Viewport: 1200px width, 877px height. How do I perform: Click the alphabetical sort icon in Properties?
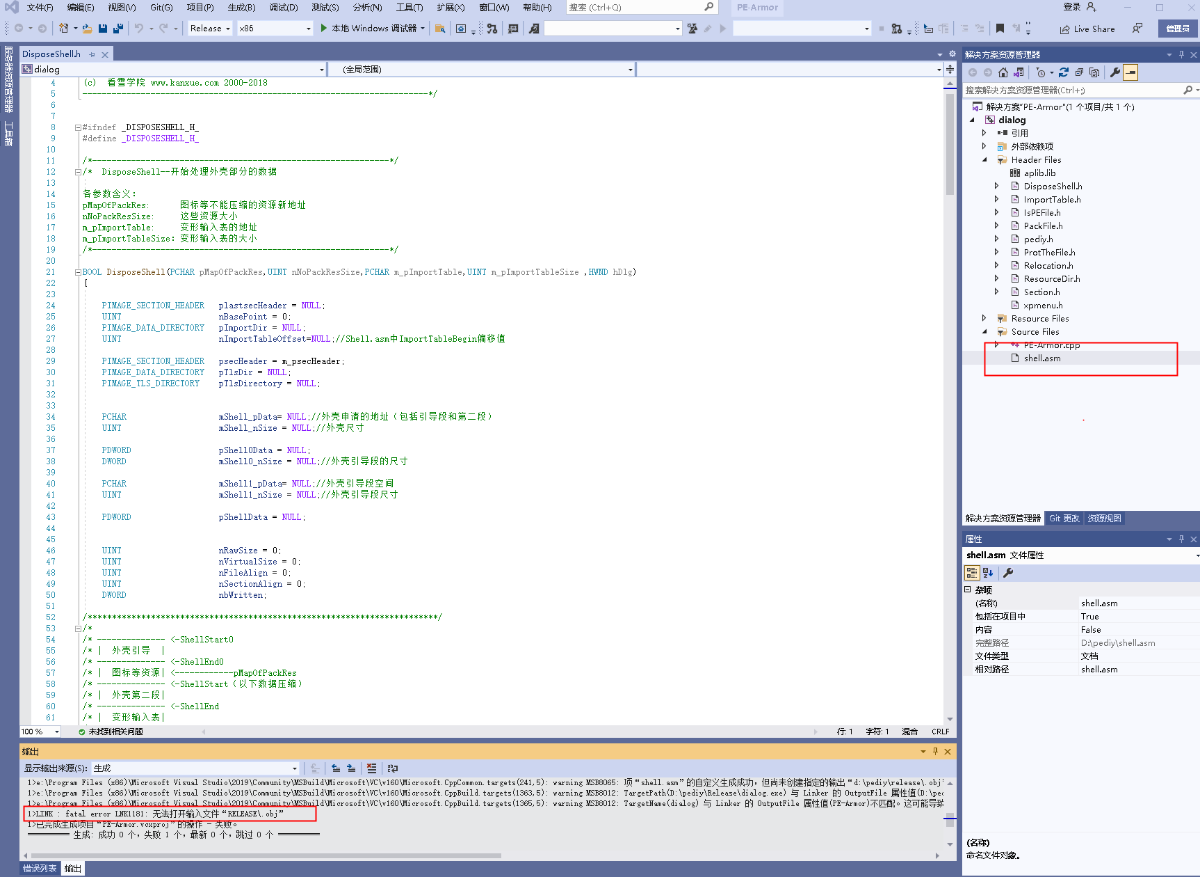(987, 573)
